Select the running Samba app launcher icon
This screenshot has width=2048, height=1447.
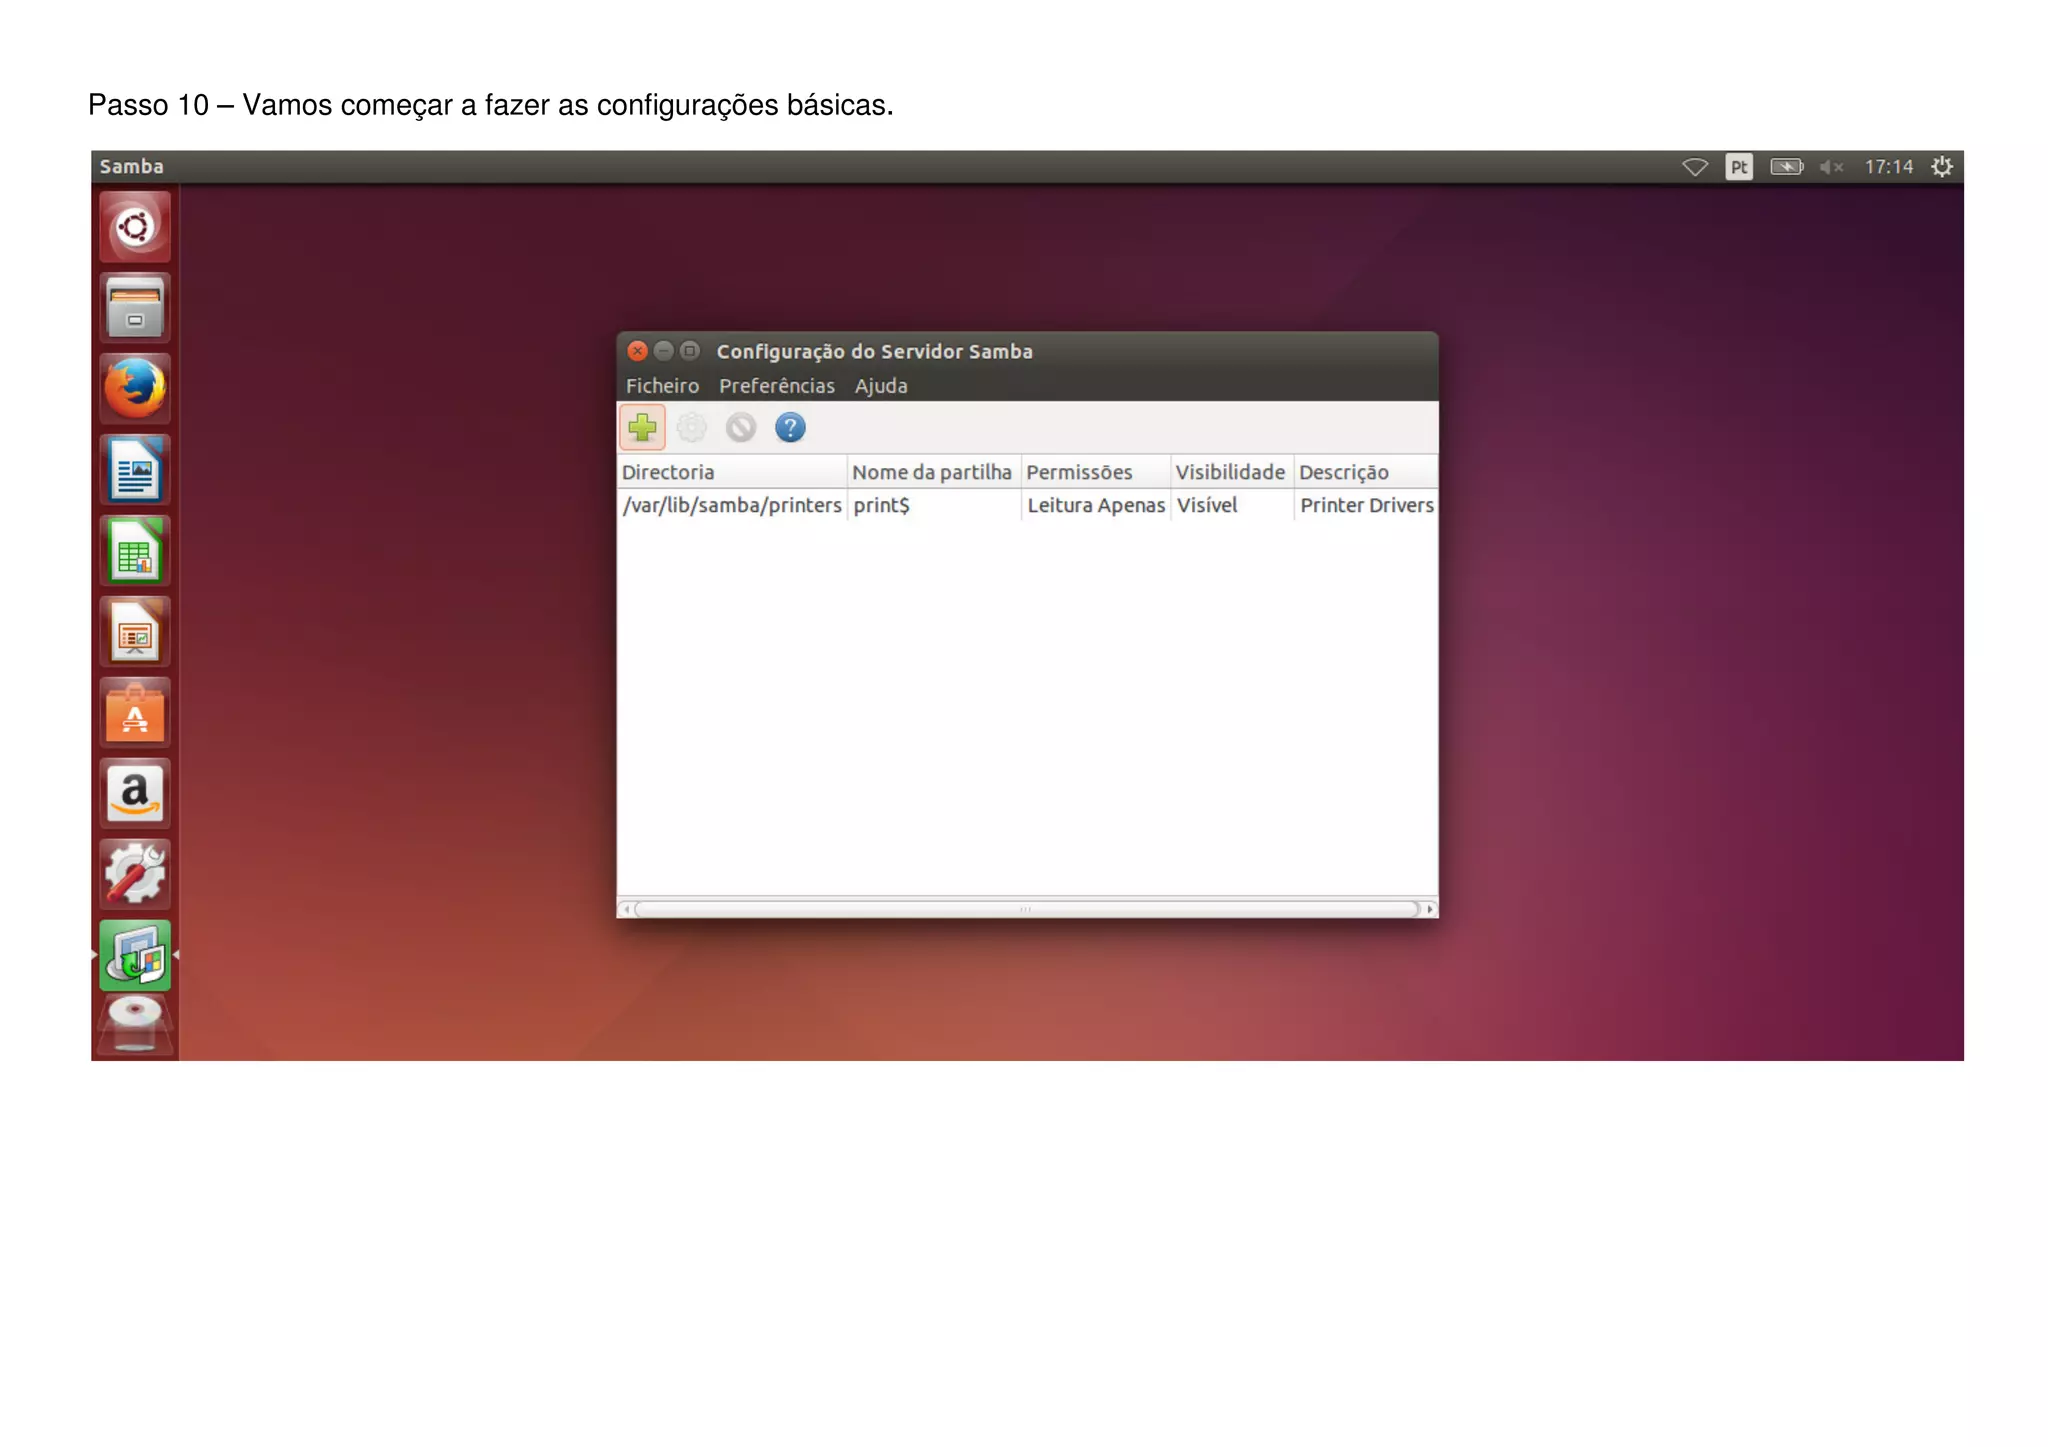(135, 956)
